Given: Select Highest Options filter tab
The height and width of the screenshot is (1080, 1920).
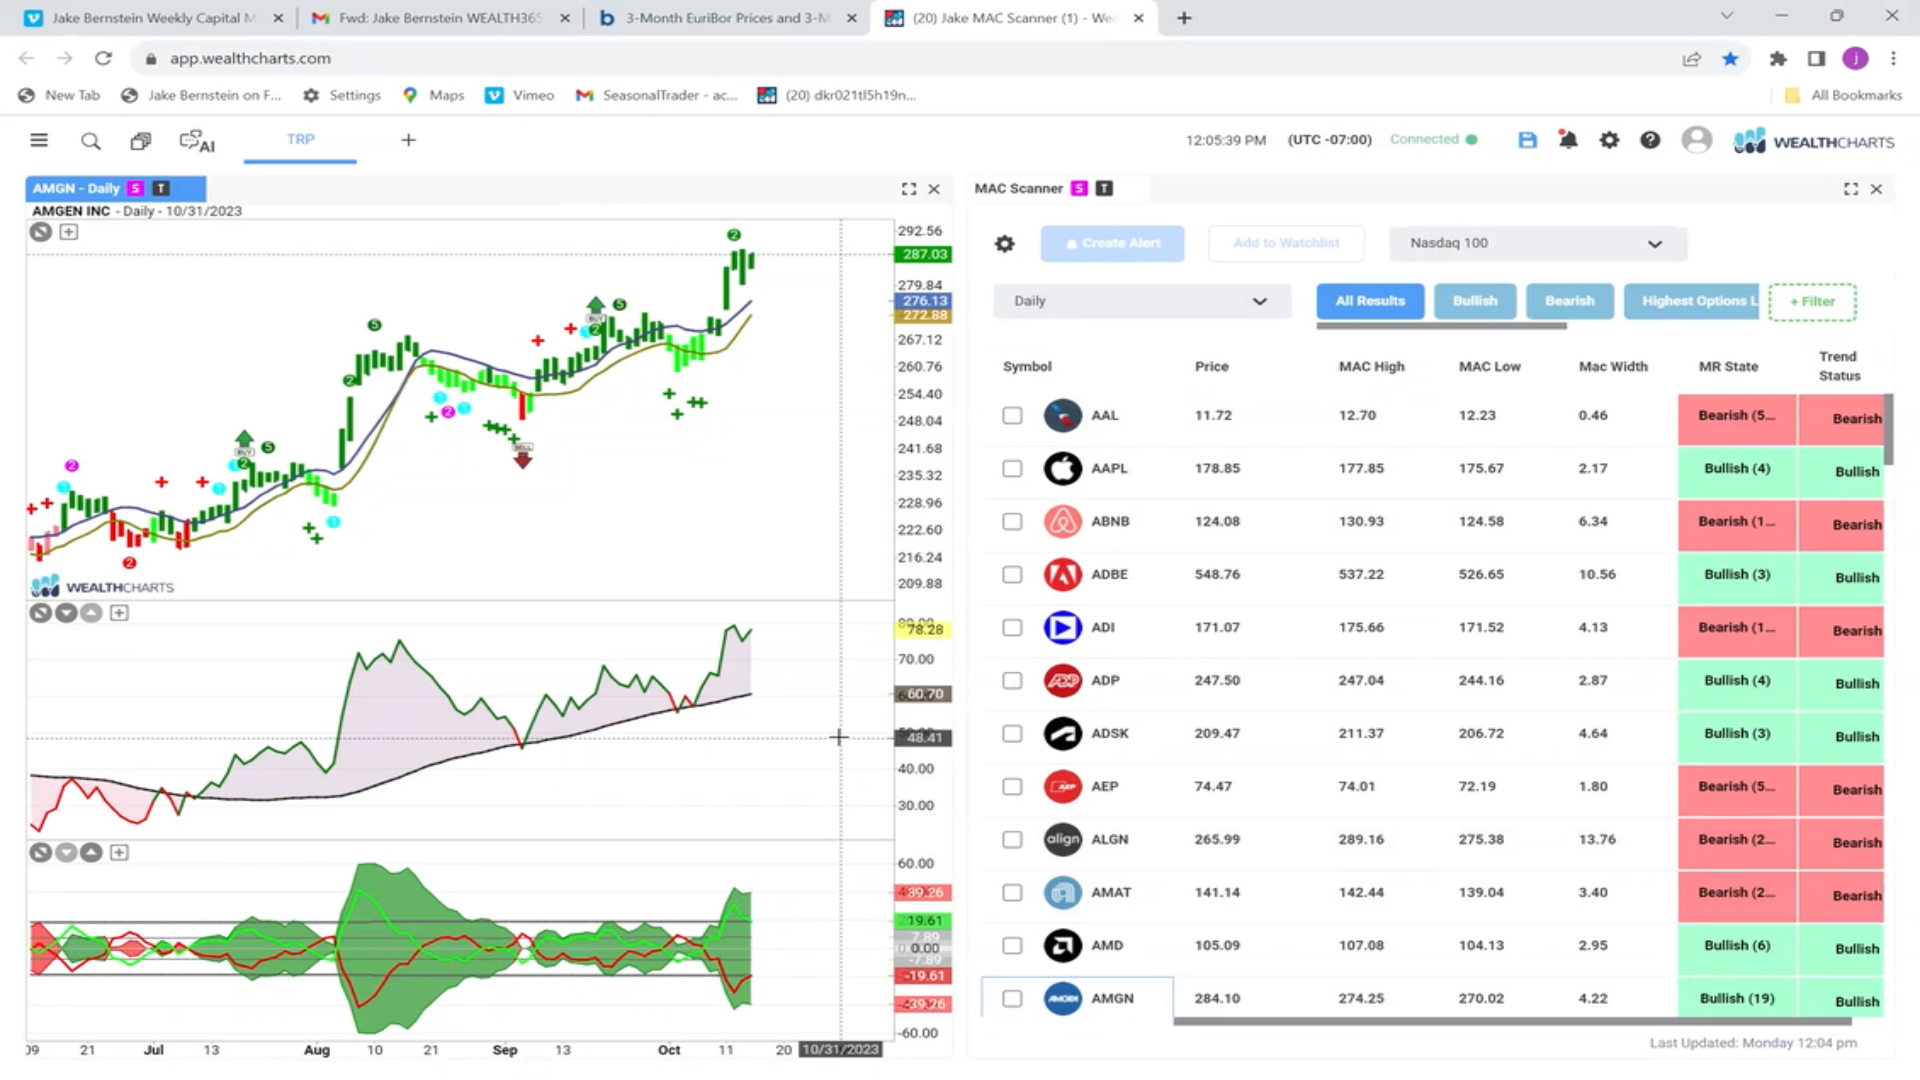Looking at the screenshot, I should [1691, 301].
